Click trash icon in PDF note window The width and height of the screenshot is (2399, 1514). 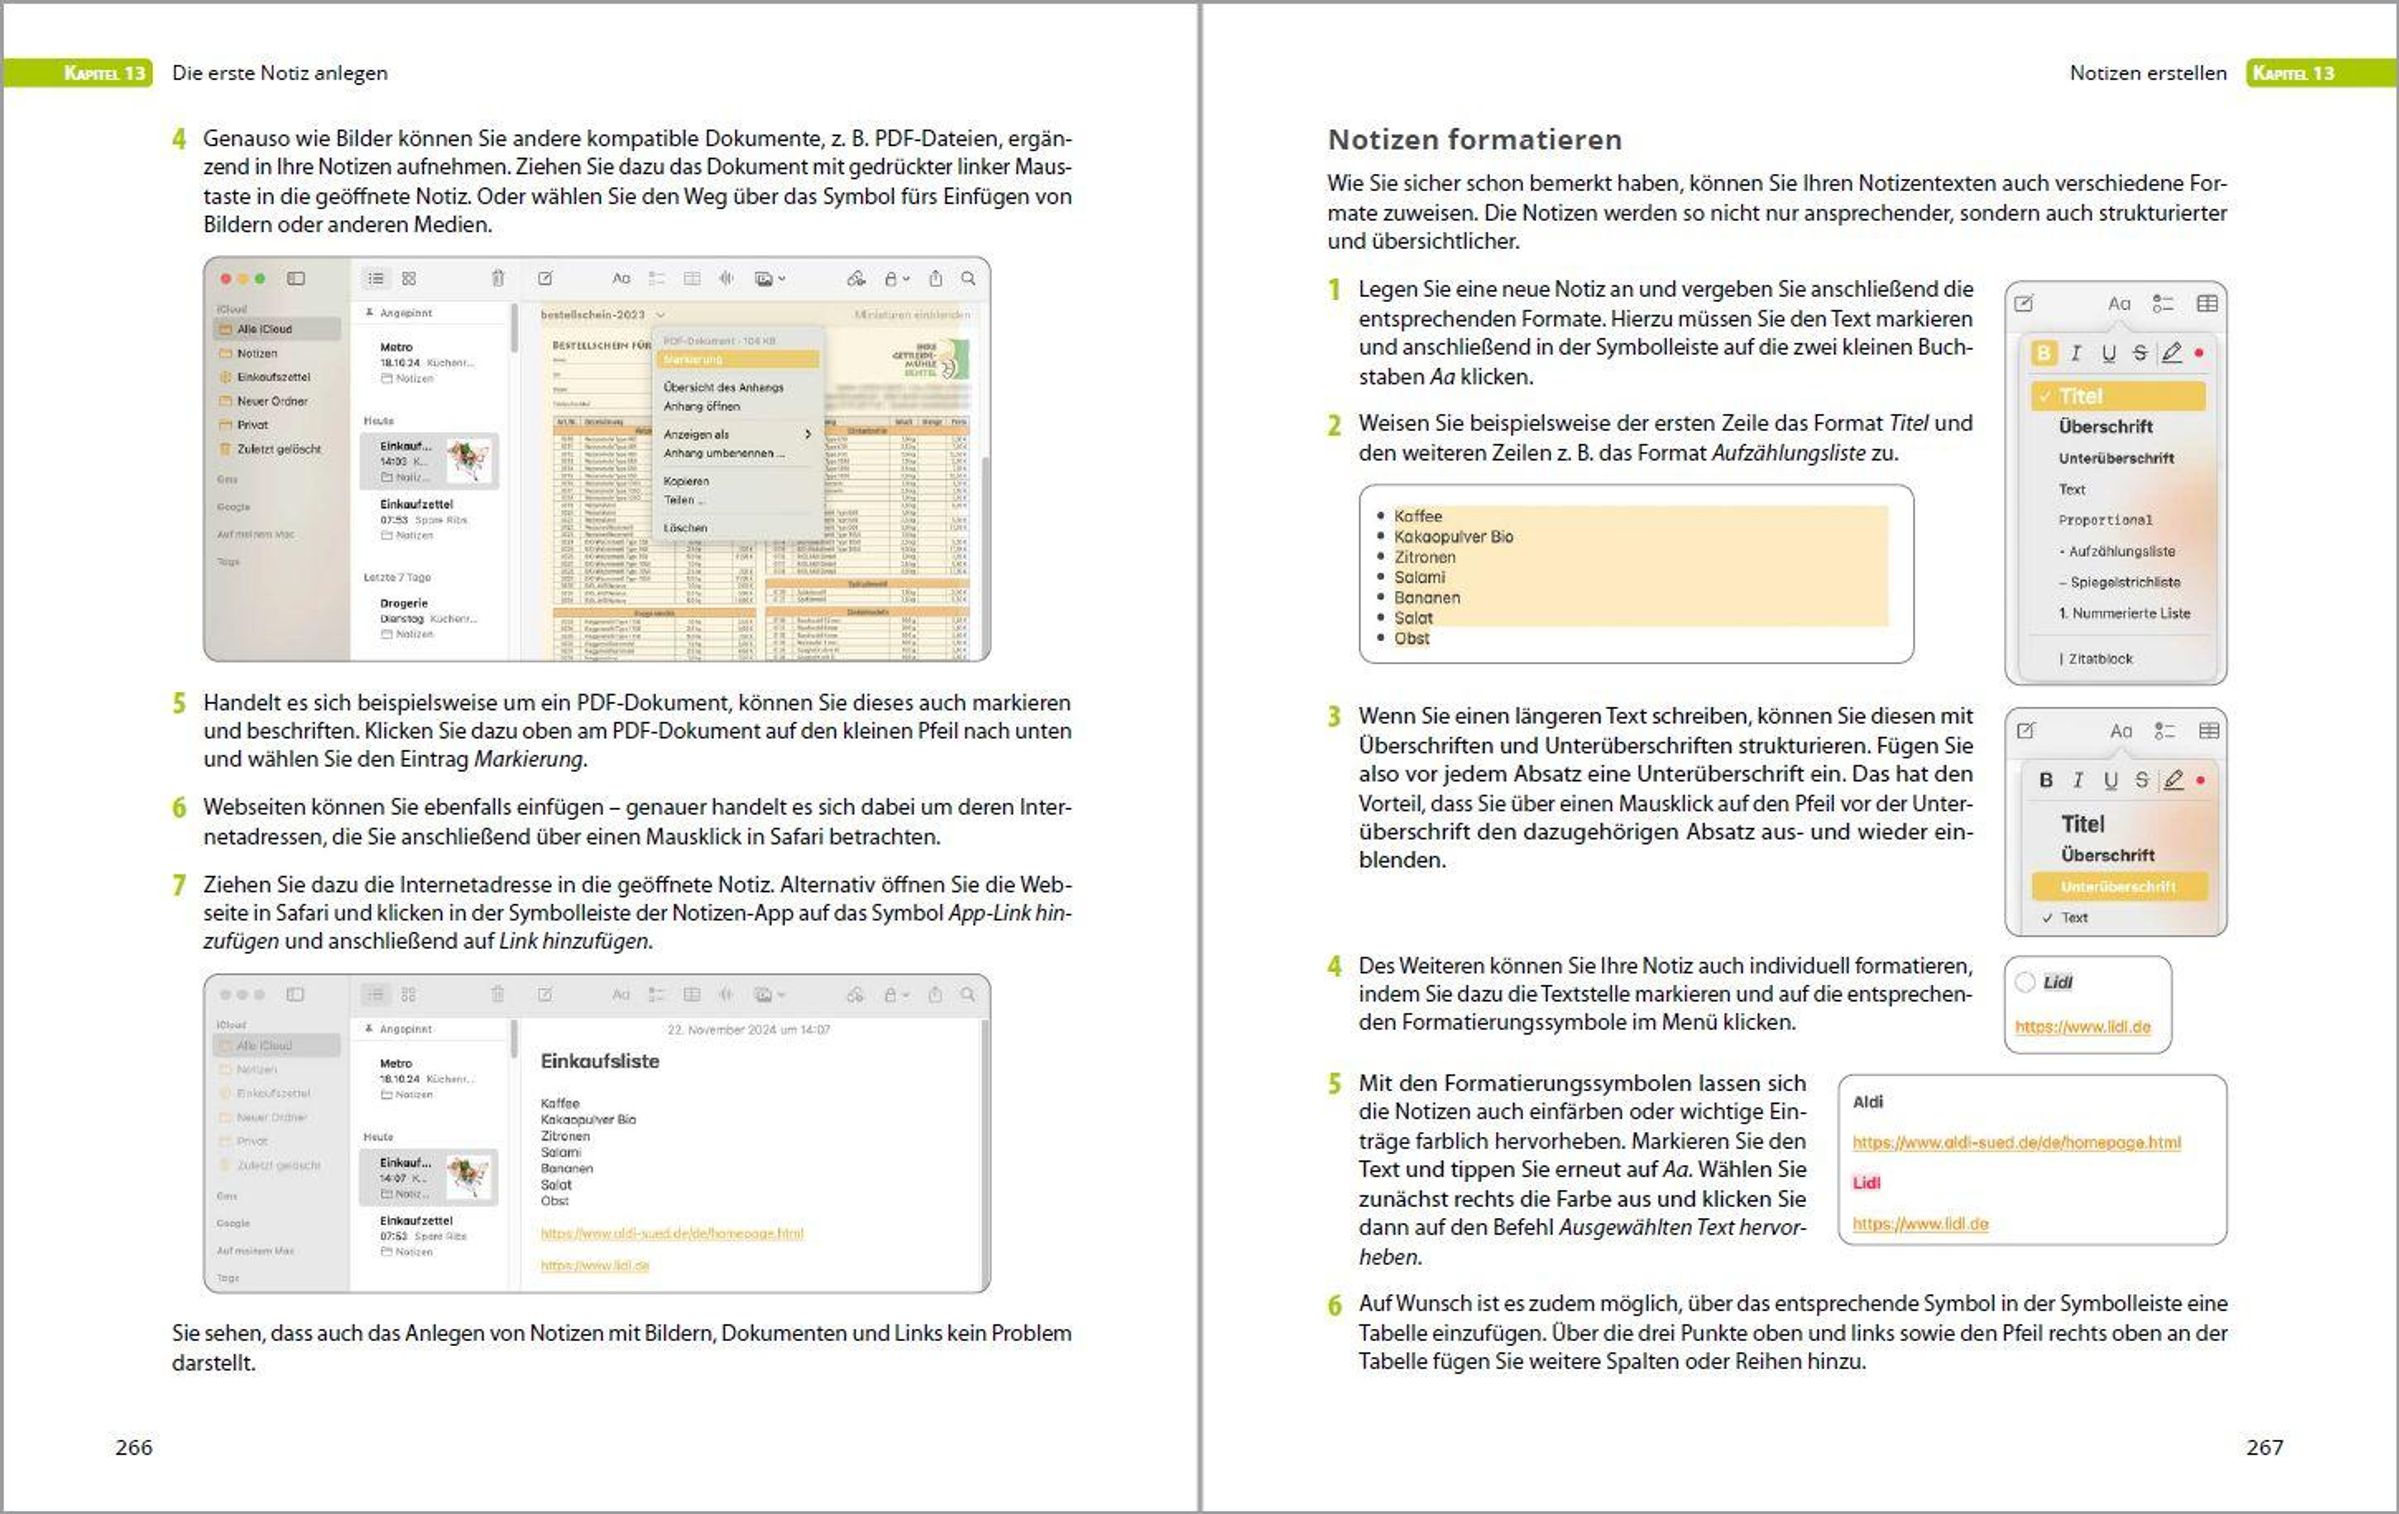click(x=498, y=279)
